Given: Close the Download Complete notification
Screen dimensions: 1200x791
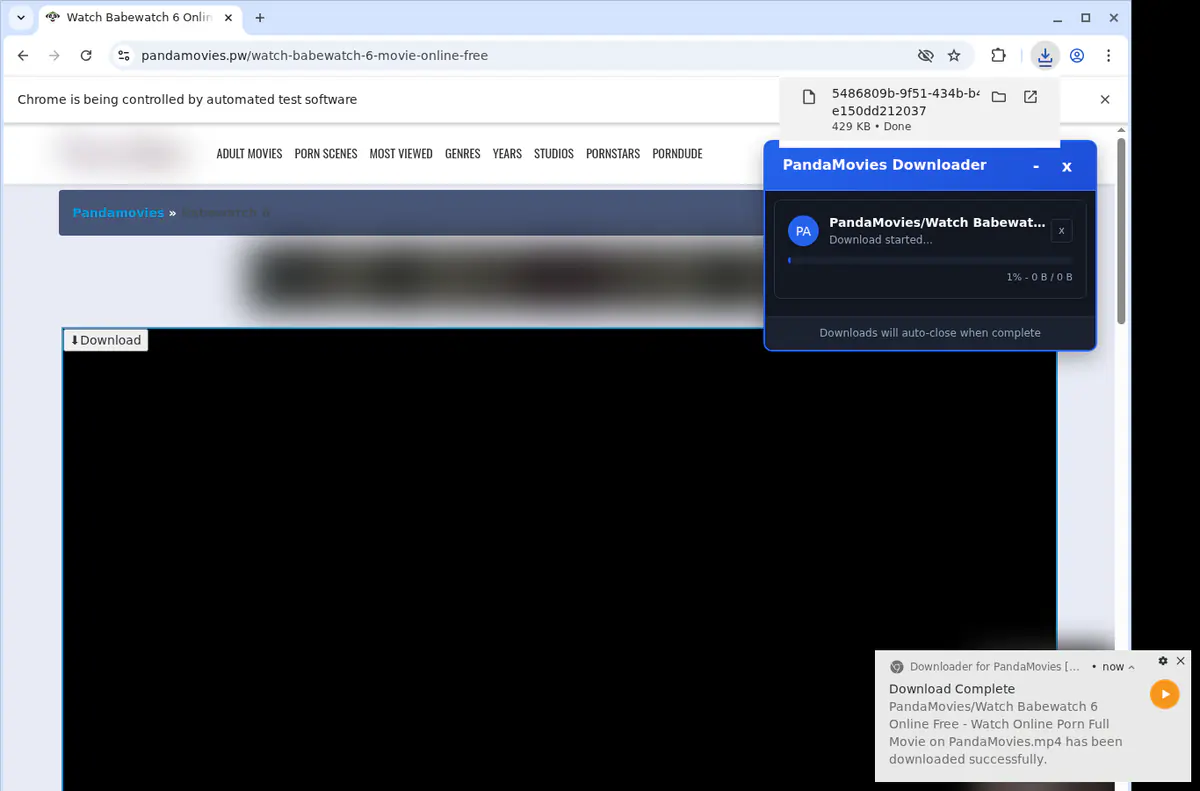Looking at the screenshot, I should pos(1181,661).
